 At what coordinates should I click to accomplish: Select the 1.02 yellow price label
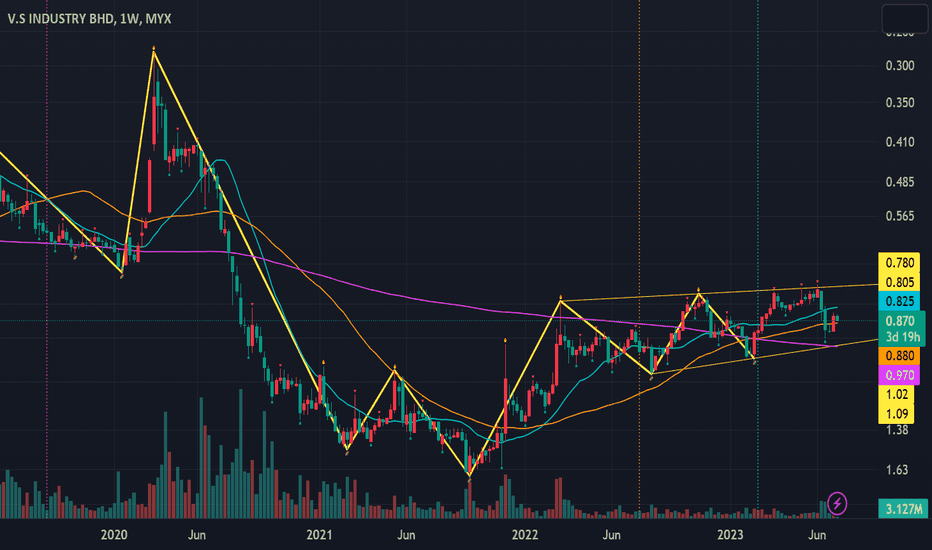click(896, 394)
